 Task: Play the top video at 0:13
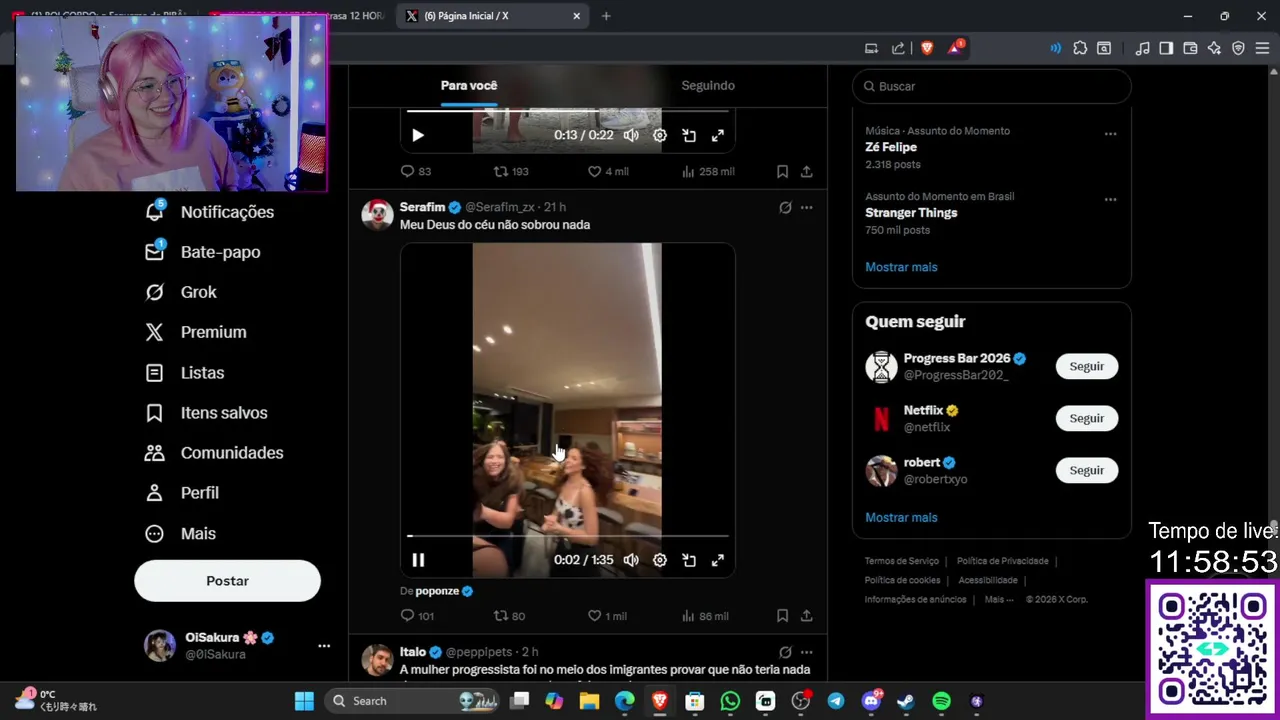418,136
